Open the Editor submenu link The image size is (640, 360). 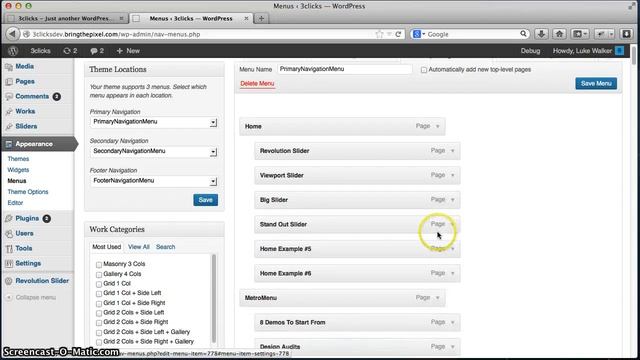coord(15,203)
